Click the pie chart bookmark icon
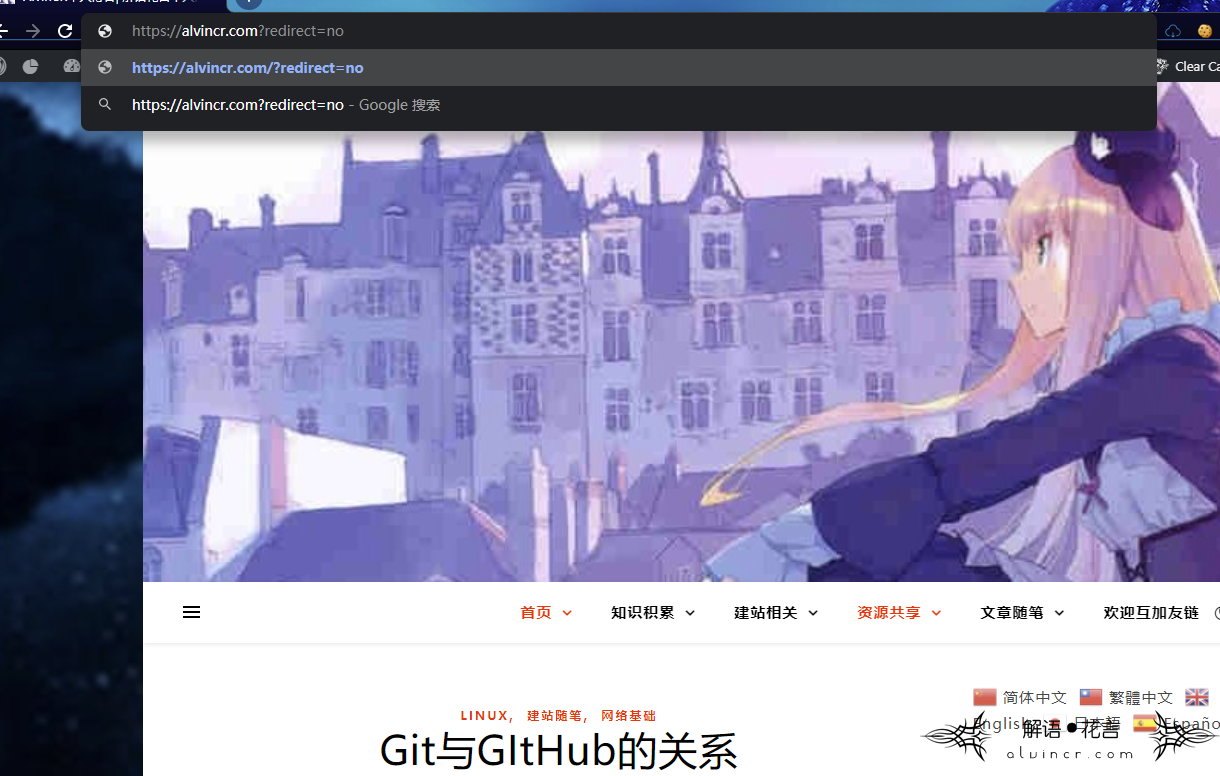 tap(31, 66)
